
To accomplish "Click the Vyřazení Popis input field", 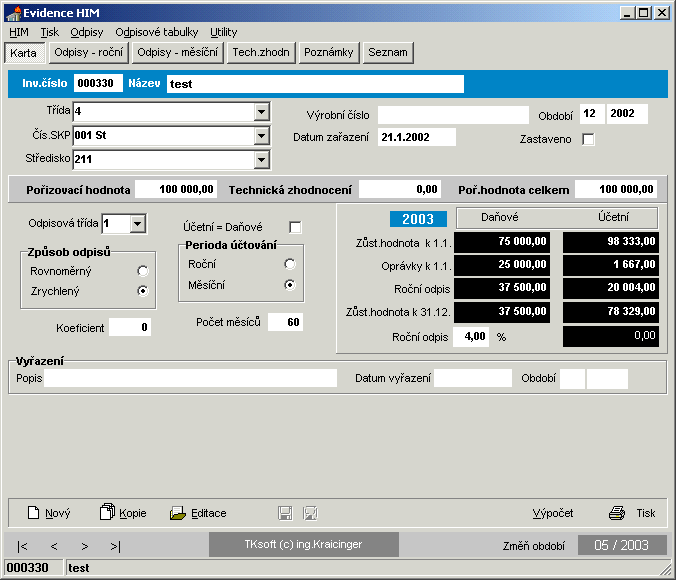I will [x=190, y=378].
